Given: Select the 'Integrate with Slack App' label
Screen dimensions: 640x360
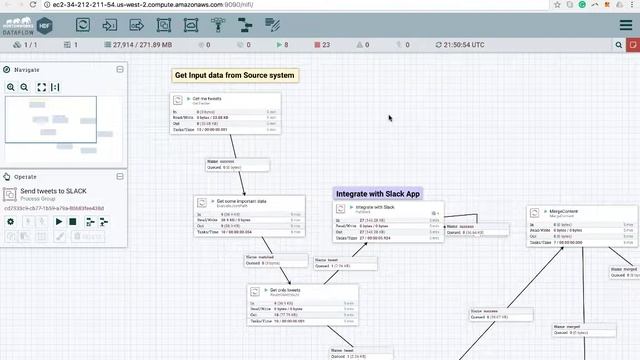Looking at the screenshot, I should point(378,194).
